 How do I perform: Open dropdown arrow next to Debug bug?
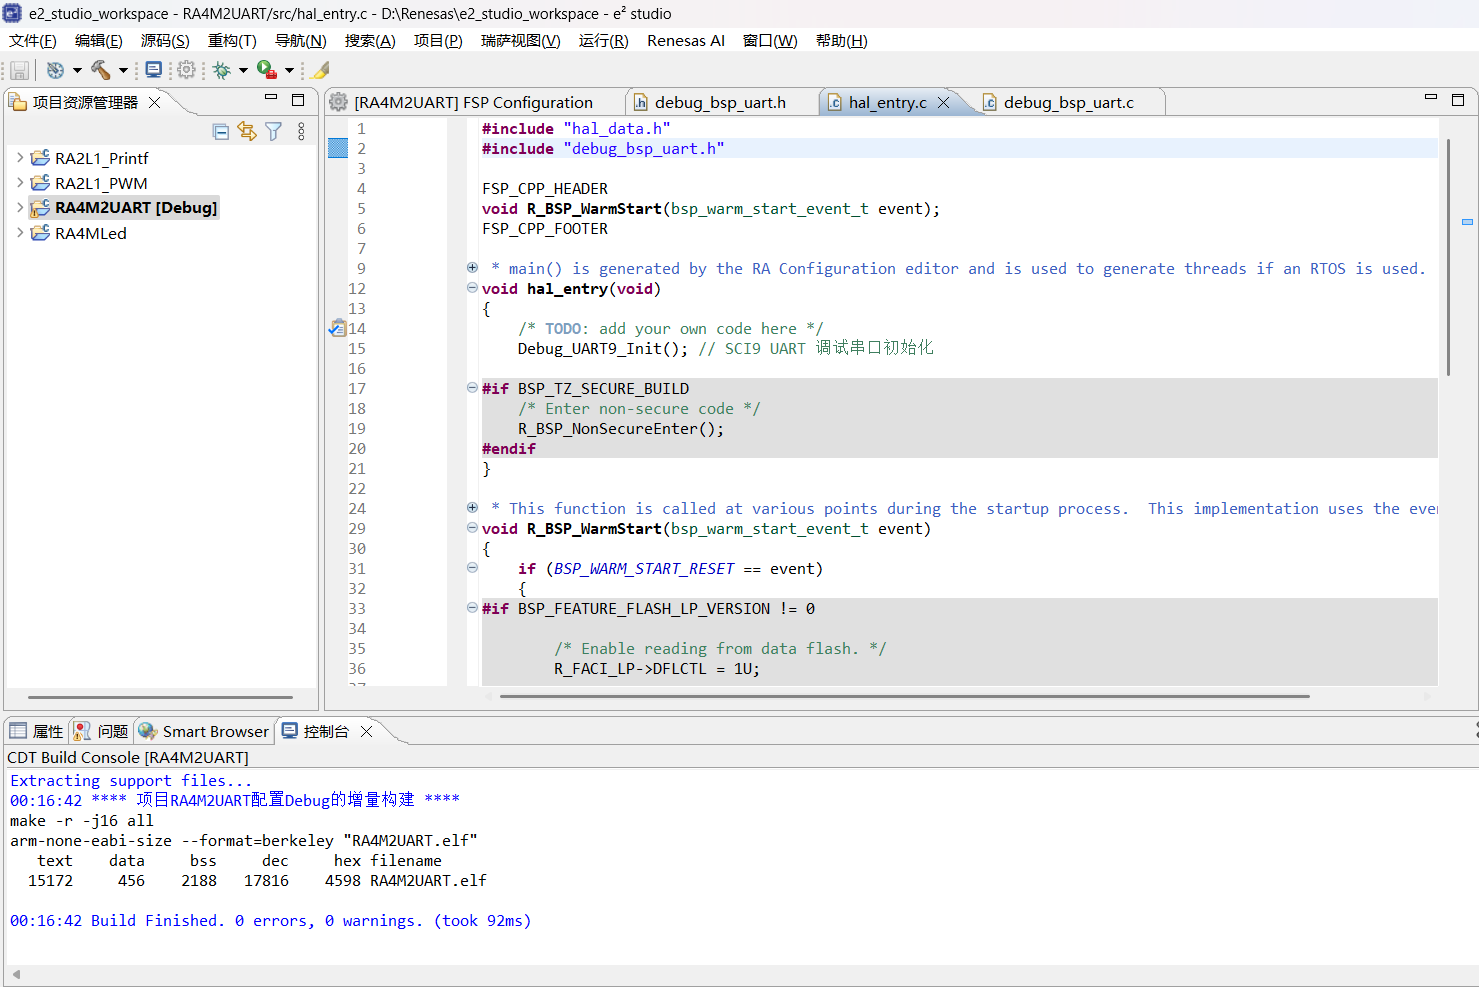tap(243, 70)
